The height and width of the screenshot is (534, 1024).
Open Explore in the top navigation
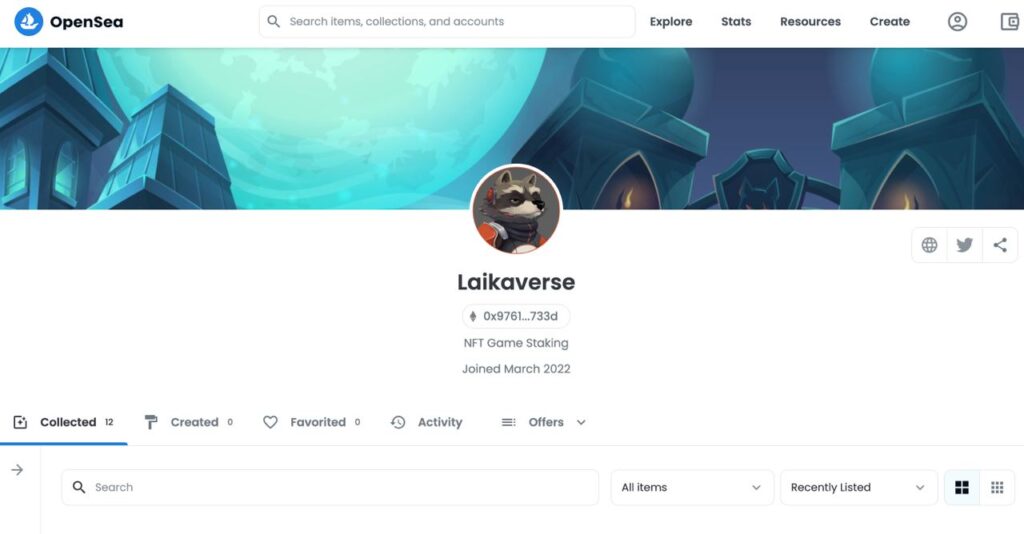[671, 22]
